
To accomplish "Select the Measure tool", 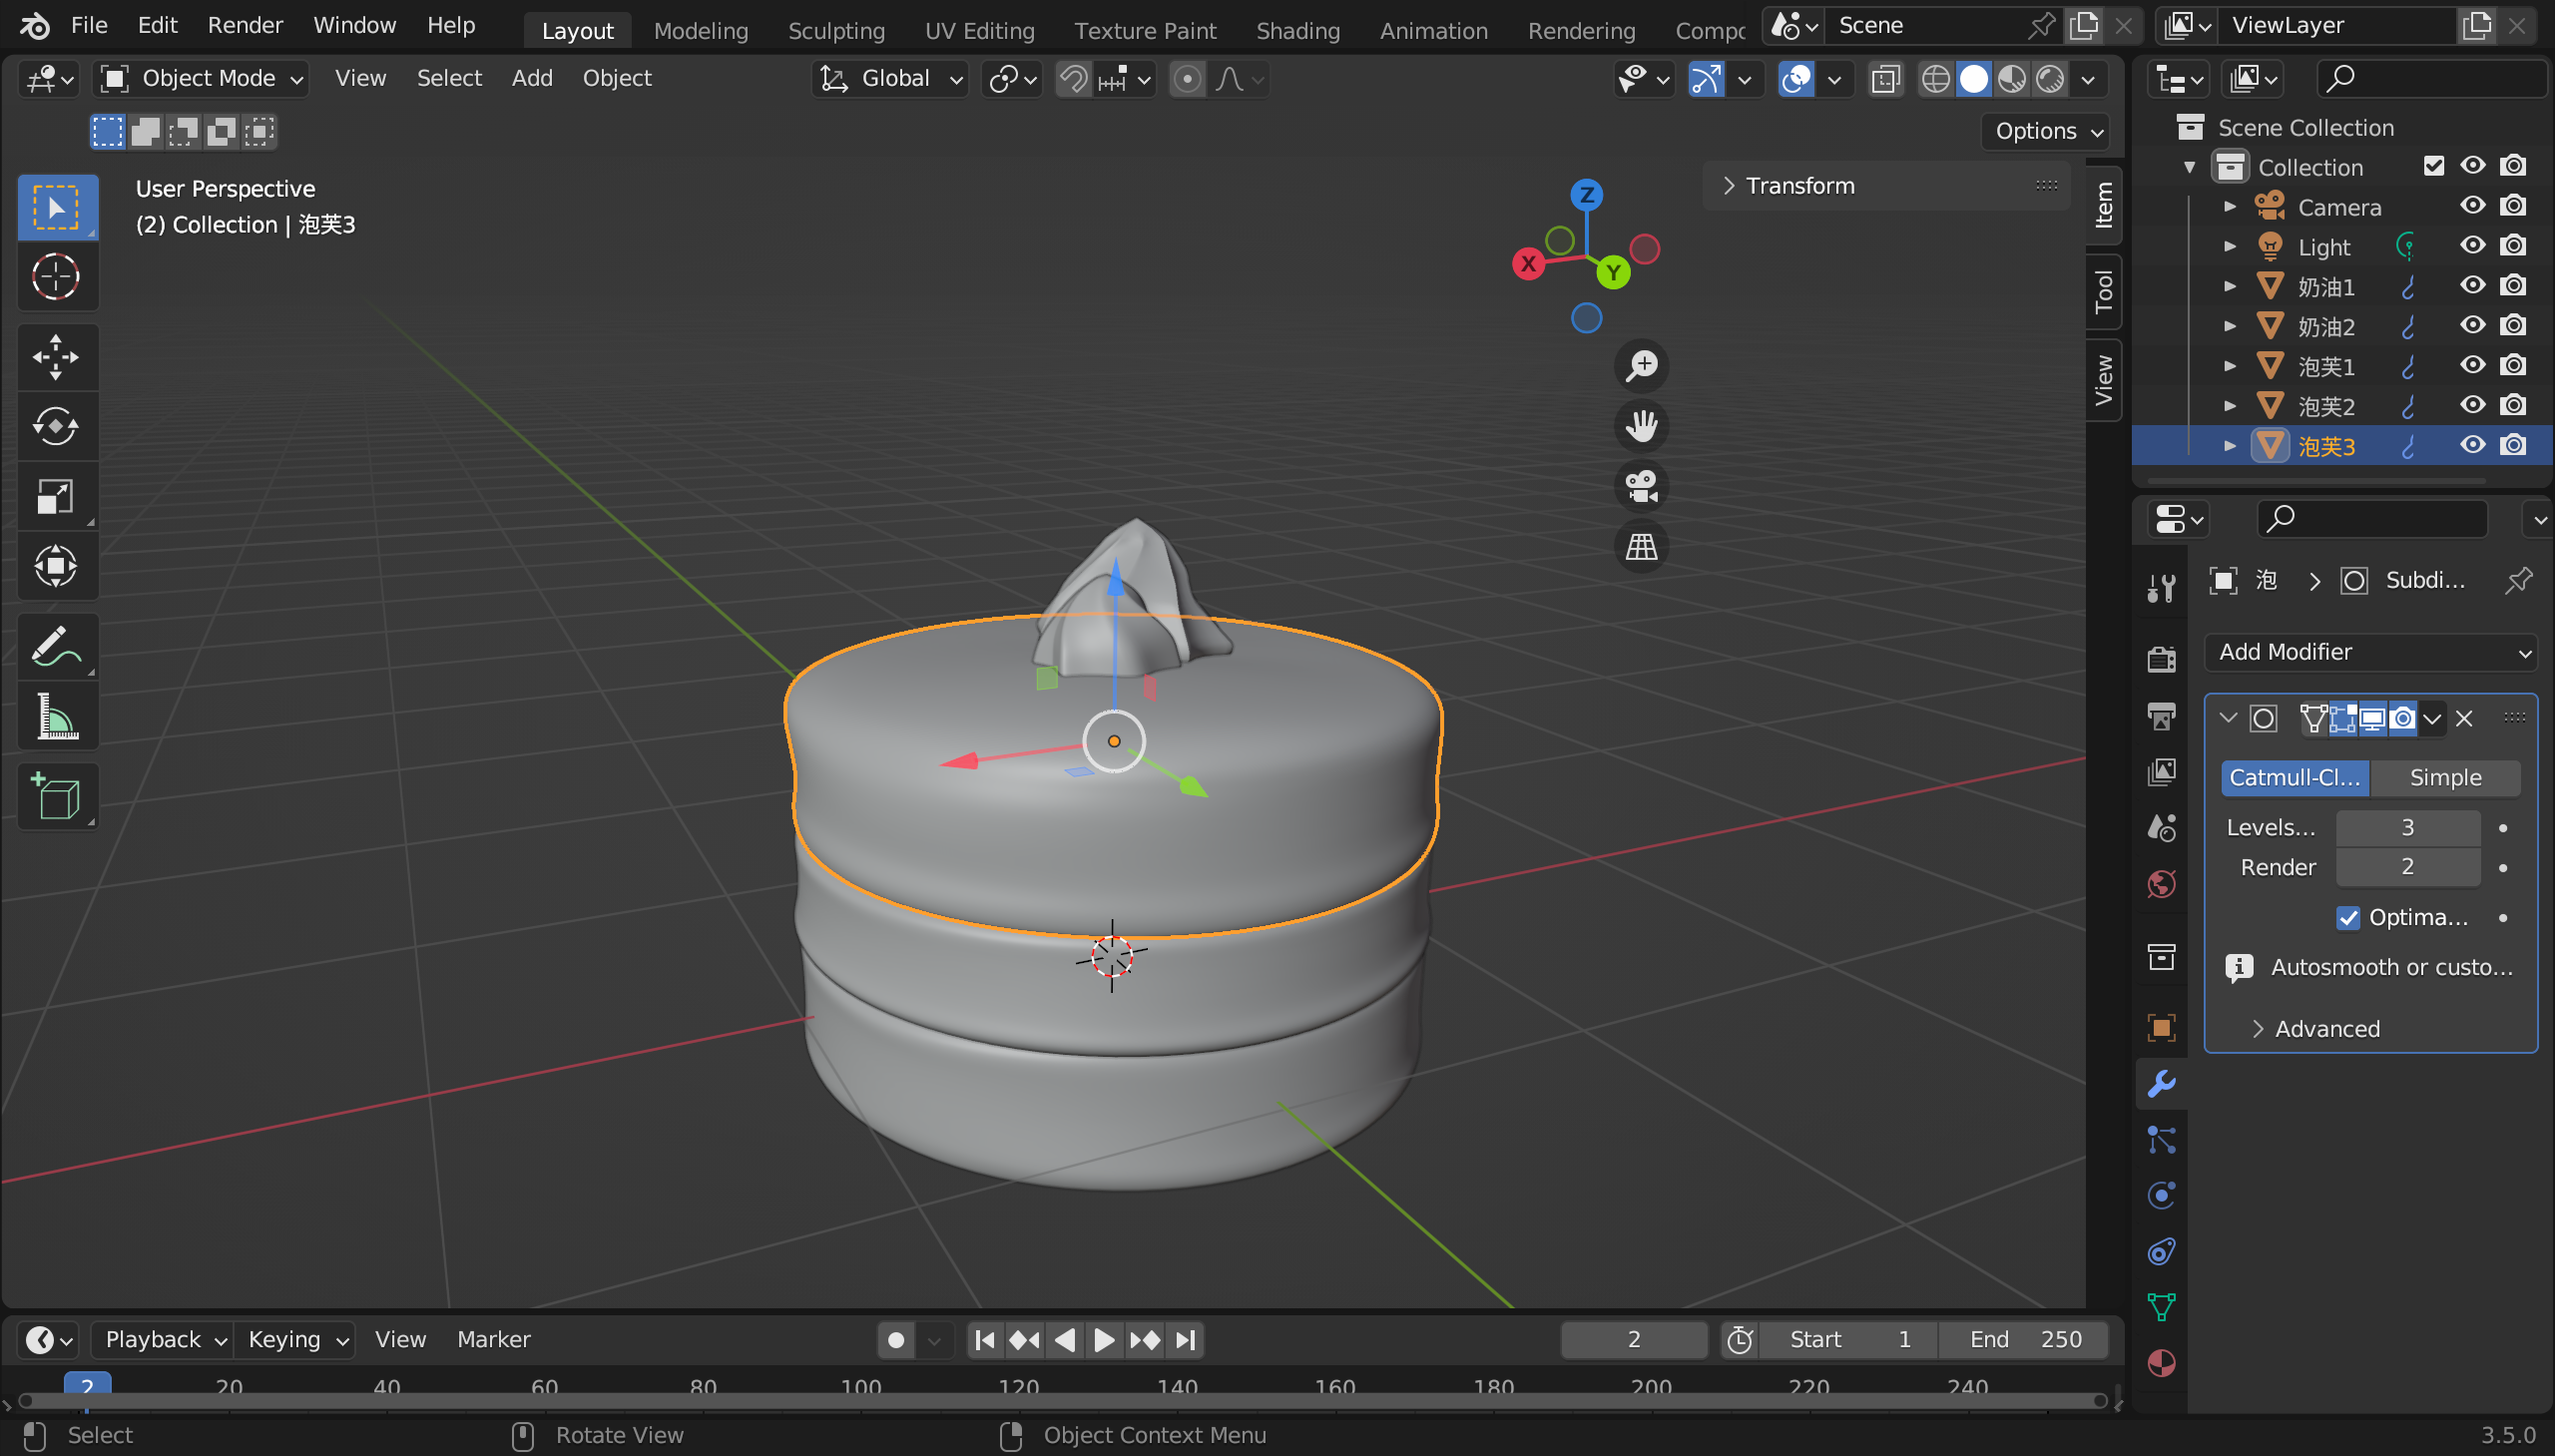I will pos(56,717).
